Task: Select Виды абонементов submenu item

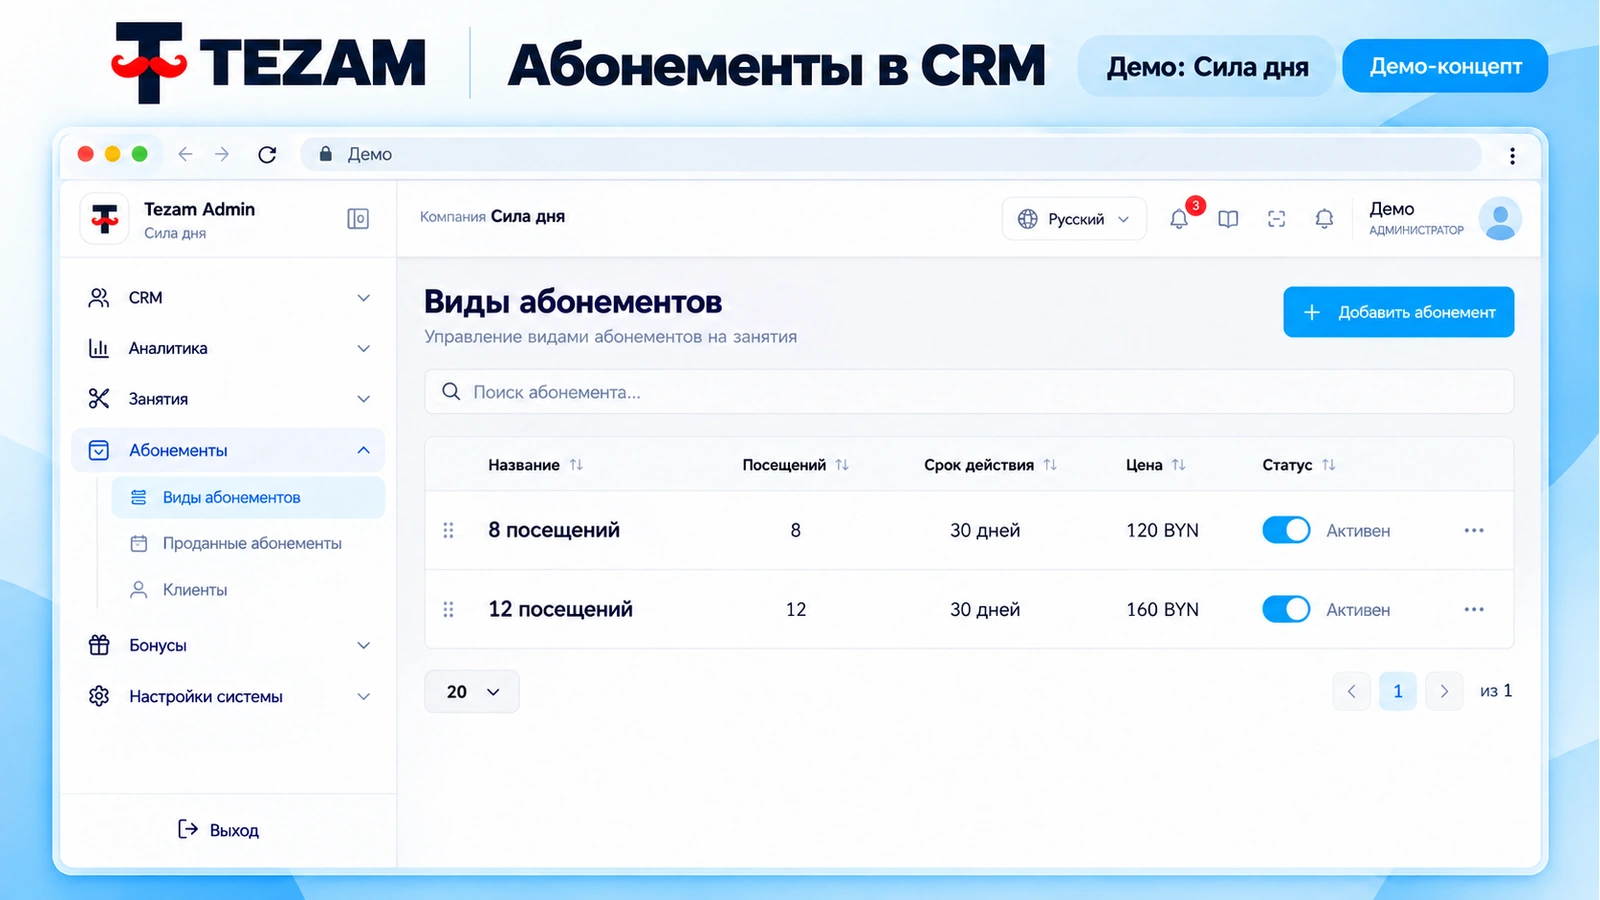Action: (248, 497)
